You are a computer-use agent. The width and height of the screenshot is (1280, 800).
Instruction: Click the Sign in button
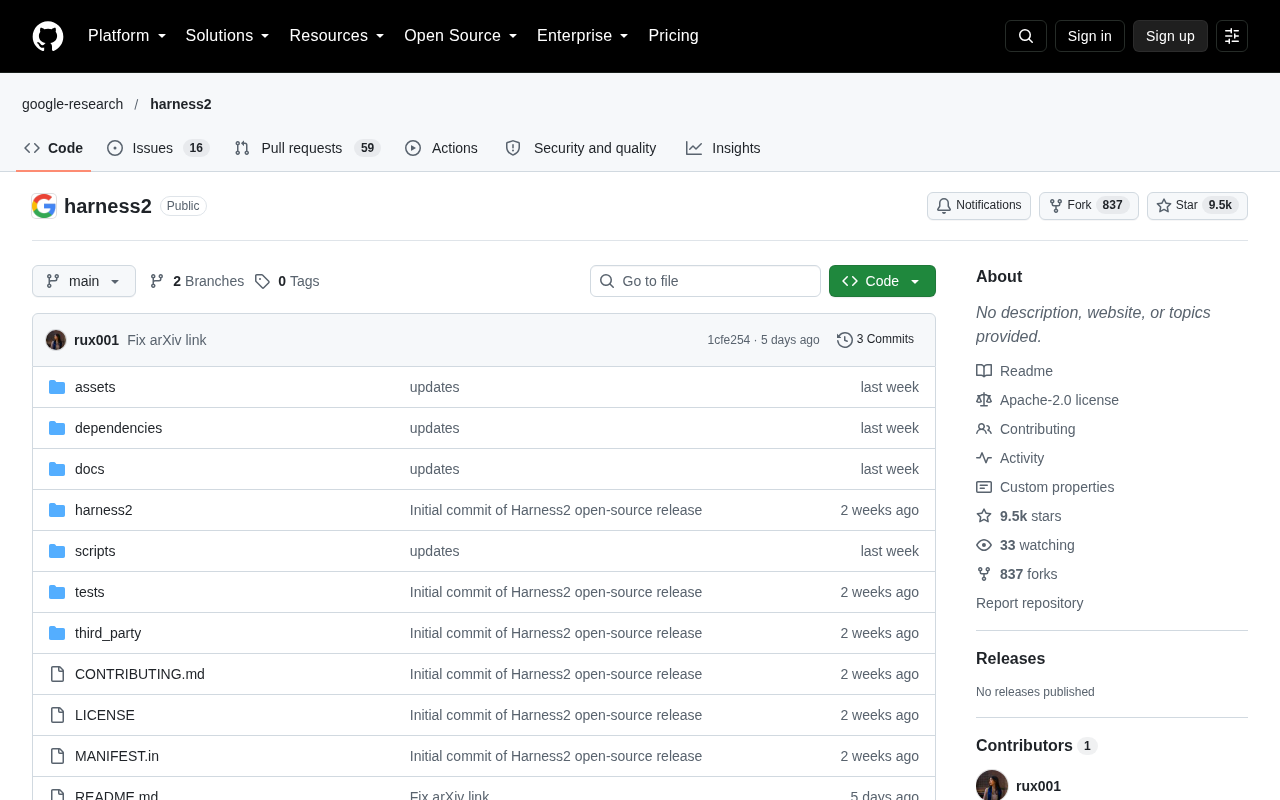click(1090, 36)
